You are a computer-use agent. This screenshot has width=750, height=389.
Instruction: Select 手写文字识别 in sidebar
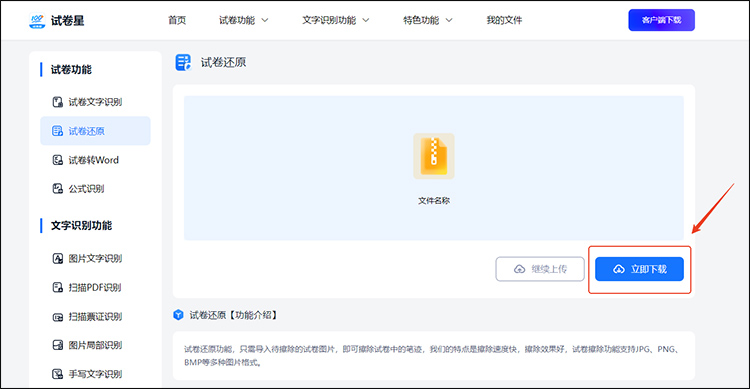coord(95,374)
